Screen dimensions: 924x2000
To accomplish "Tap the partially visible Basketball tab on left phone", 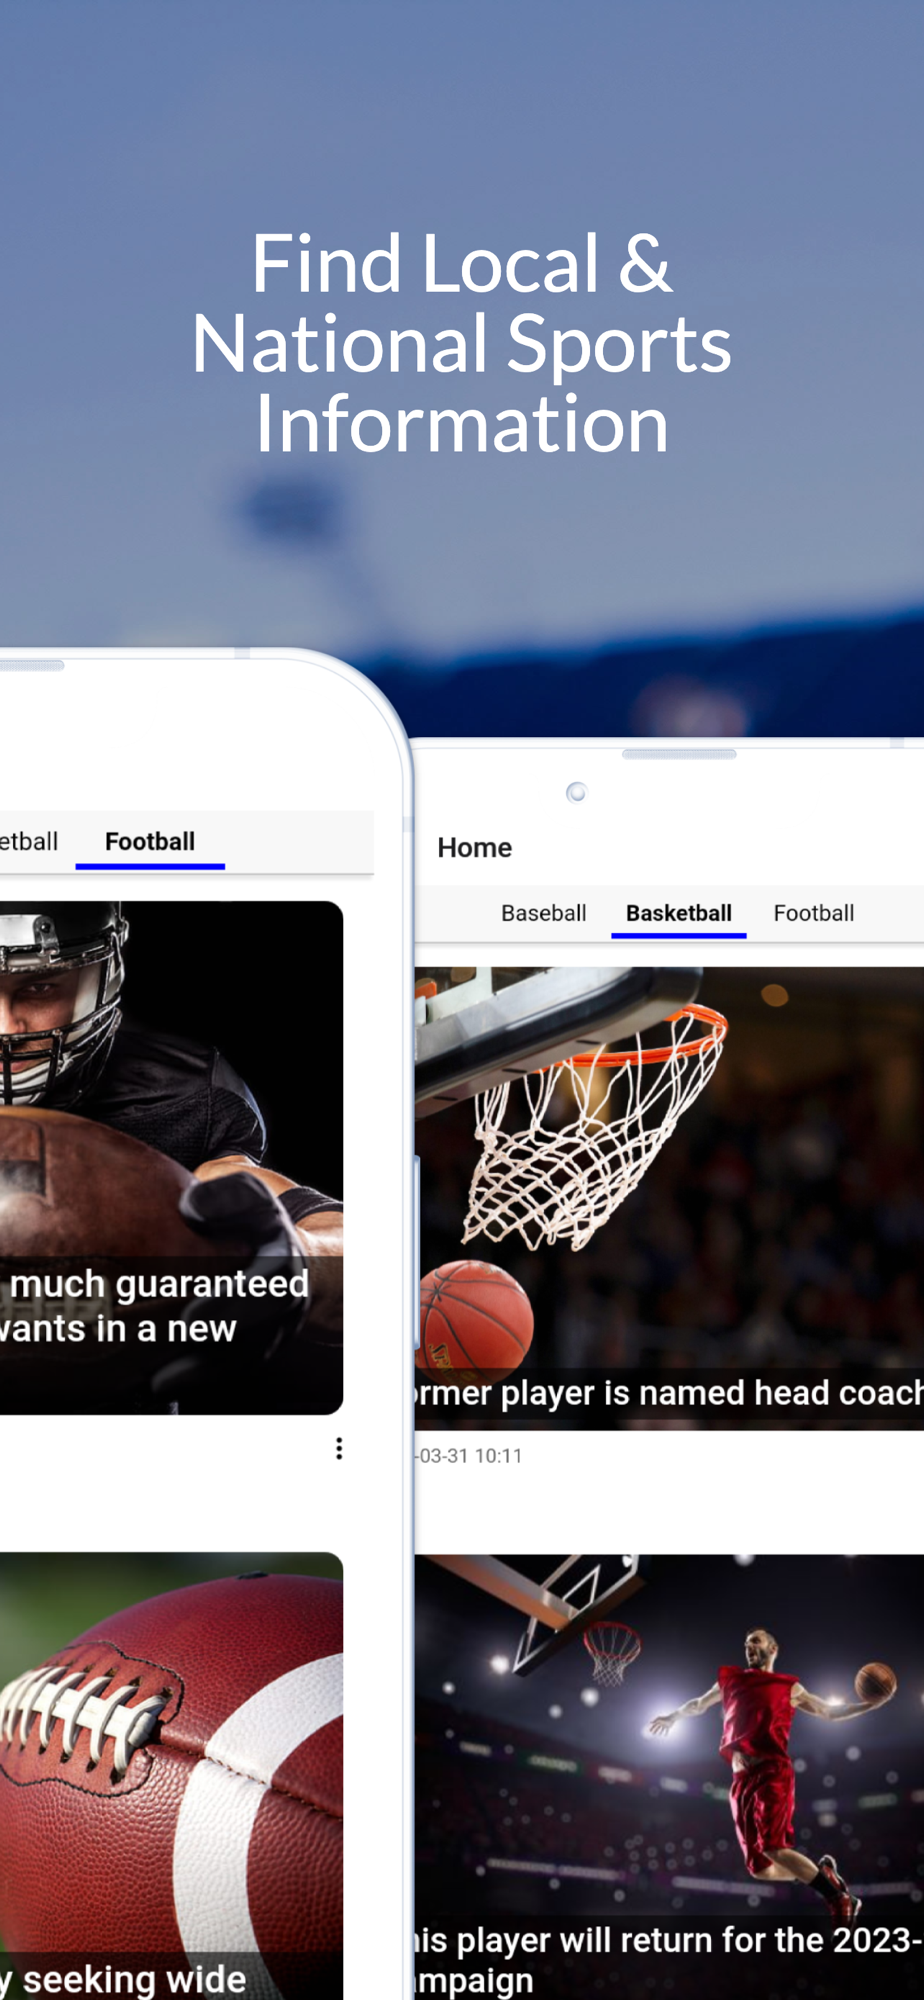I will [29, 842].
